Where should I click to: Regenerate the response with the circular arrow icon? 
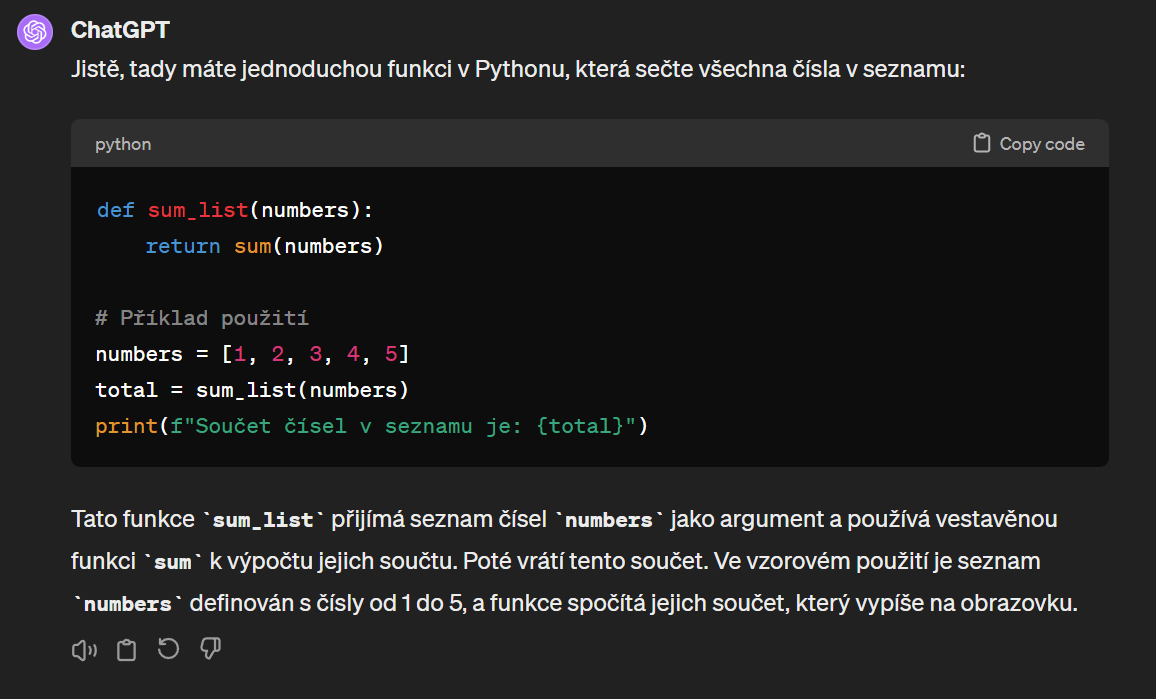click(168, 650)
